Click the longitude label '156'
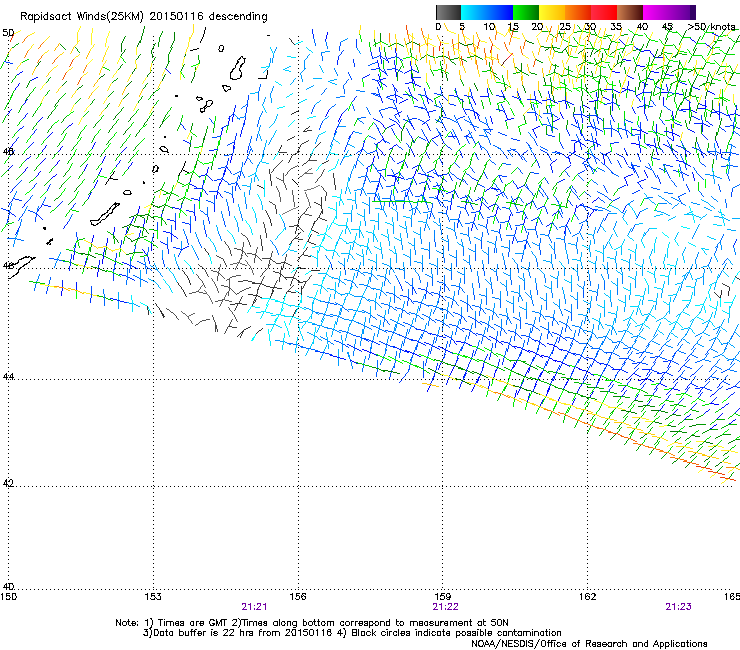Screen dimensions: 740x650 298,597
